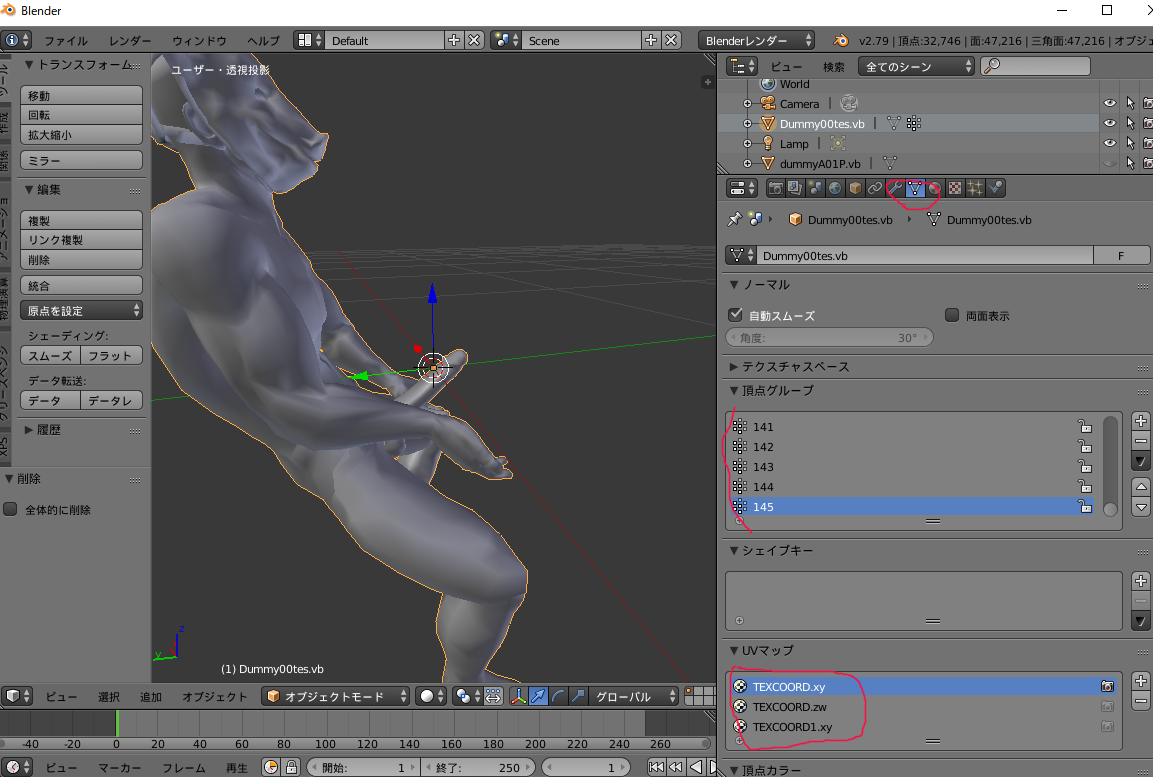Open the レンダー menu
Viewport: 1153px width, 777px height.
tap(130, 40)
